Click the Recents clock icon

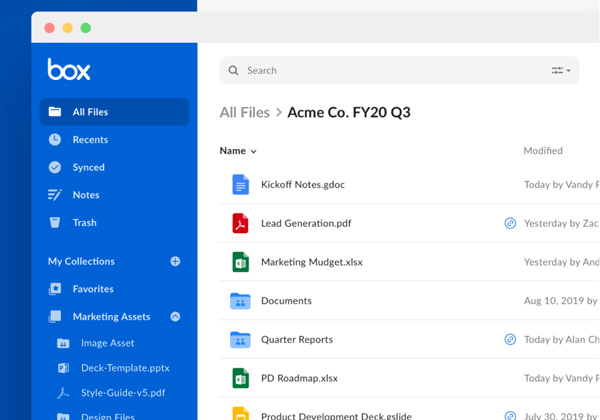click(55, 140)
